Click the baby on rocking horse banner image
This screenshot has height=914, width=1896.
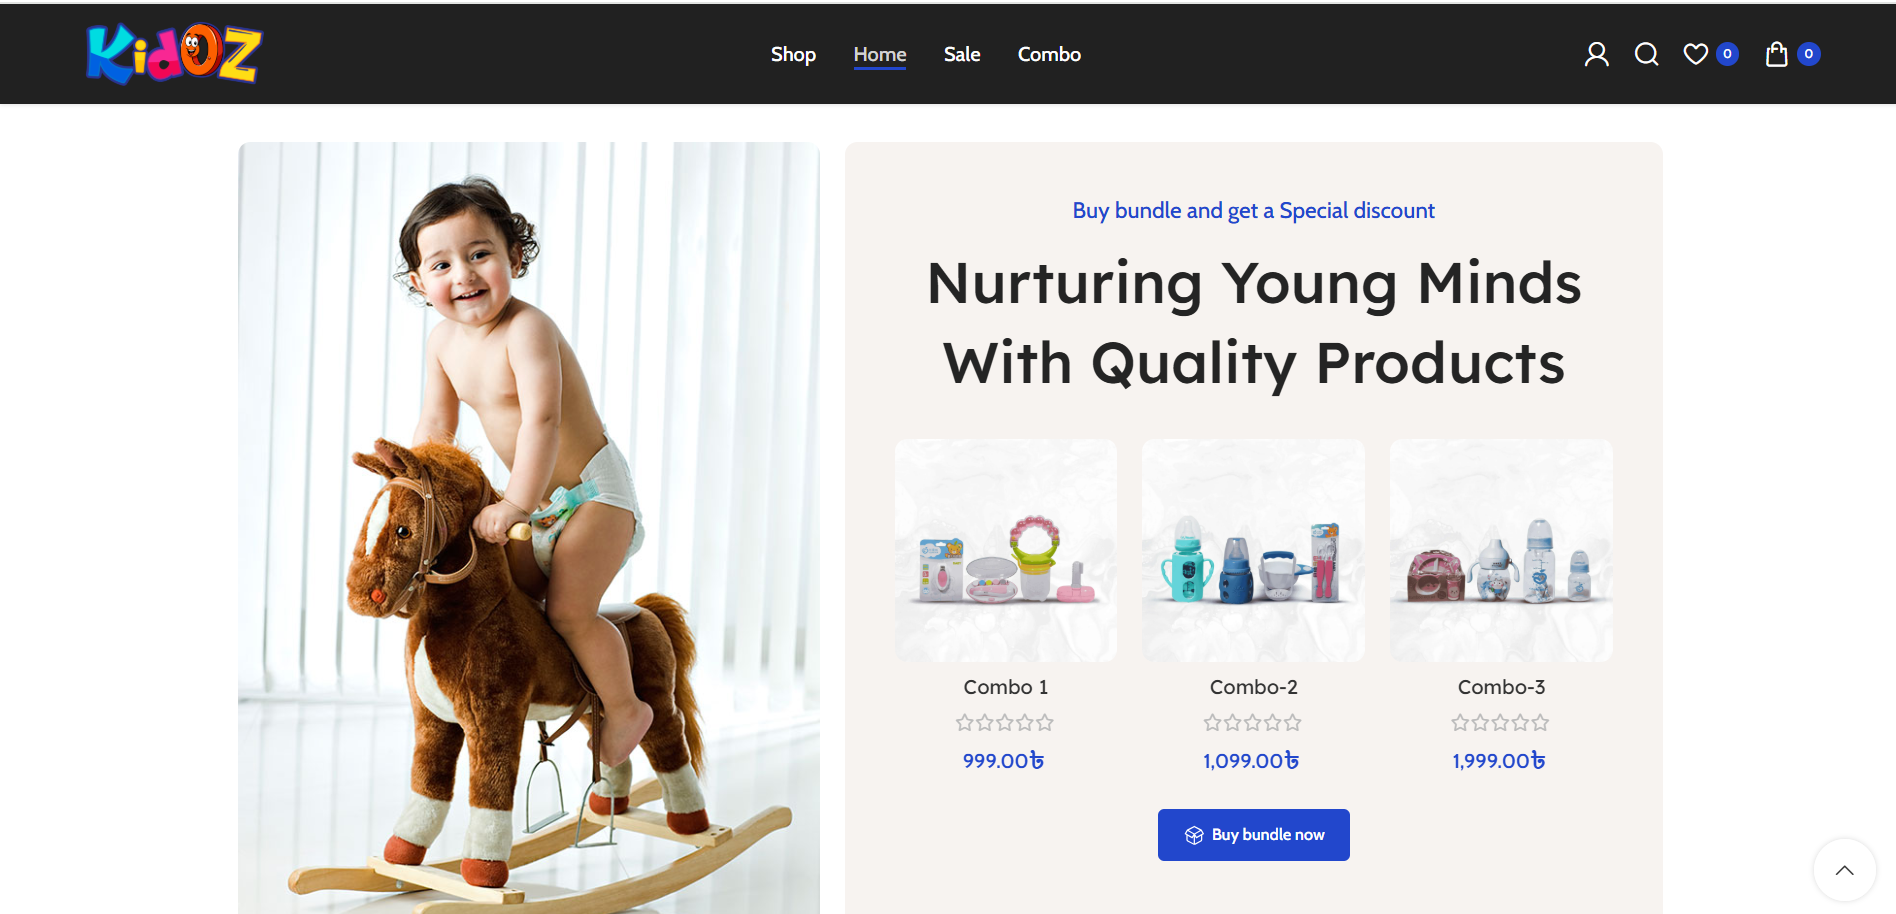pyautogui.click(x=529, y=528)
